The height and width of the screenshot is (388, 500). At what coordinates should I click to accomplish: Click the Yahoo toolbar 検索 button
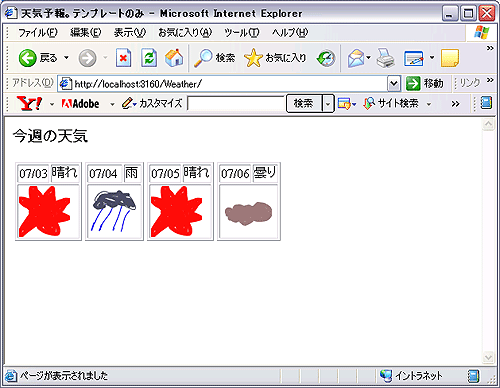304,104
